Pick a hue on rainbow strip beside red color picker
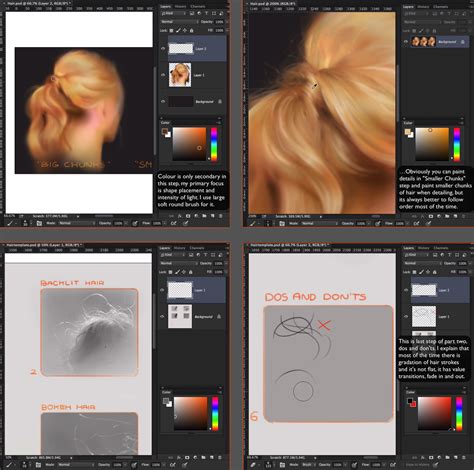 point(459,413)
